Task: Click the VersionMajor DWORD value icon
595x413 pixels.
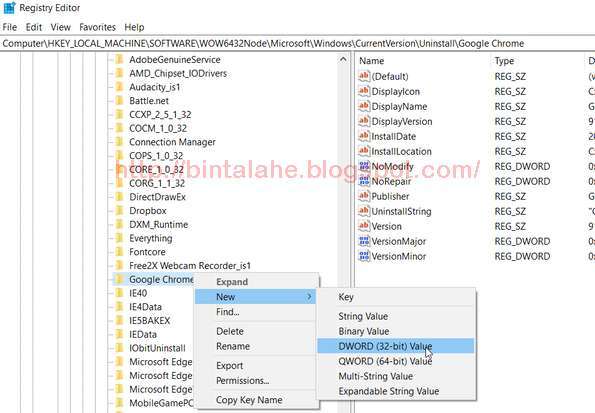Action: [x=364, y=241]
